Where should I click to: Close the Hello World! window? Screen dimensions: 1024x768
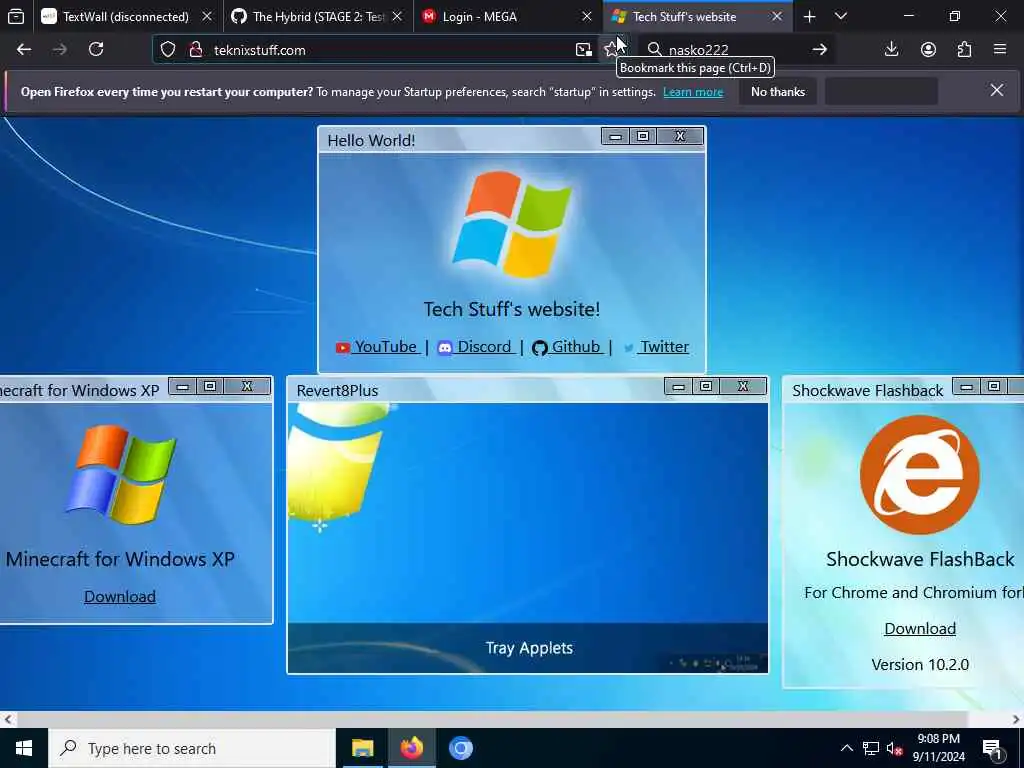680,136
